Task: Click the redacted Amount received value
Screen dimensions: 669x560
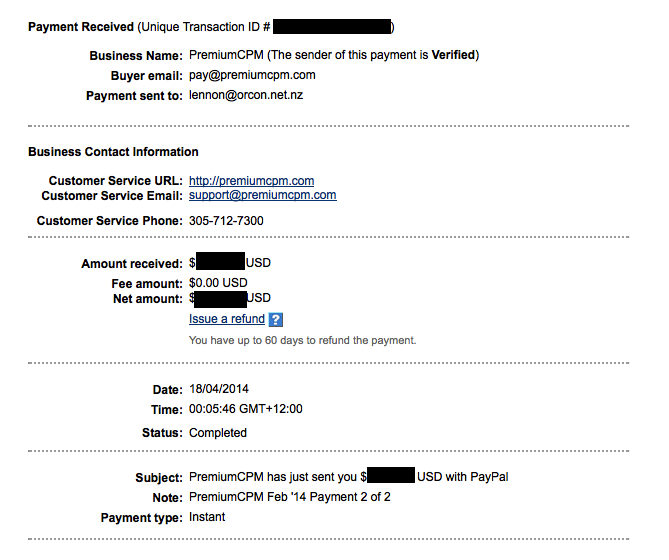Action: coord(220,261)
